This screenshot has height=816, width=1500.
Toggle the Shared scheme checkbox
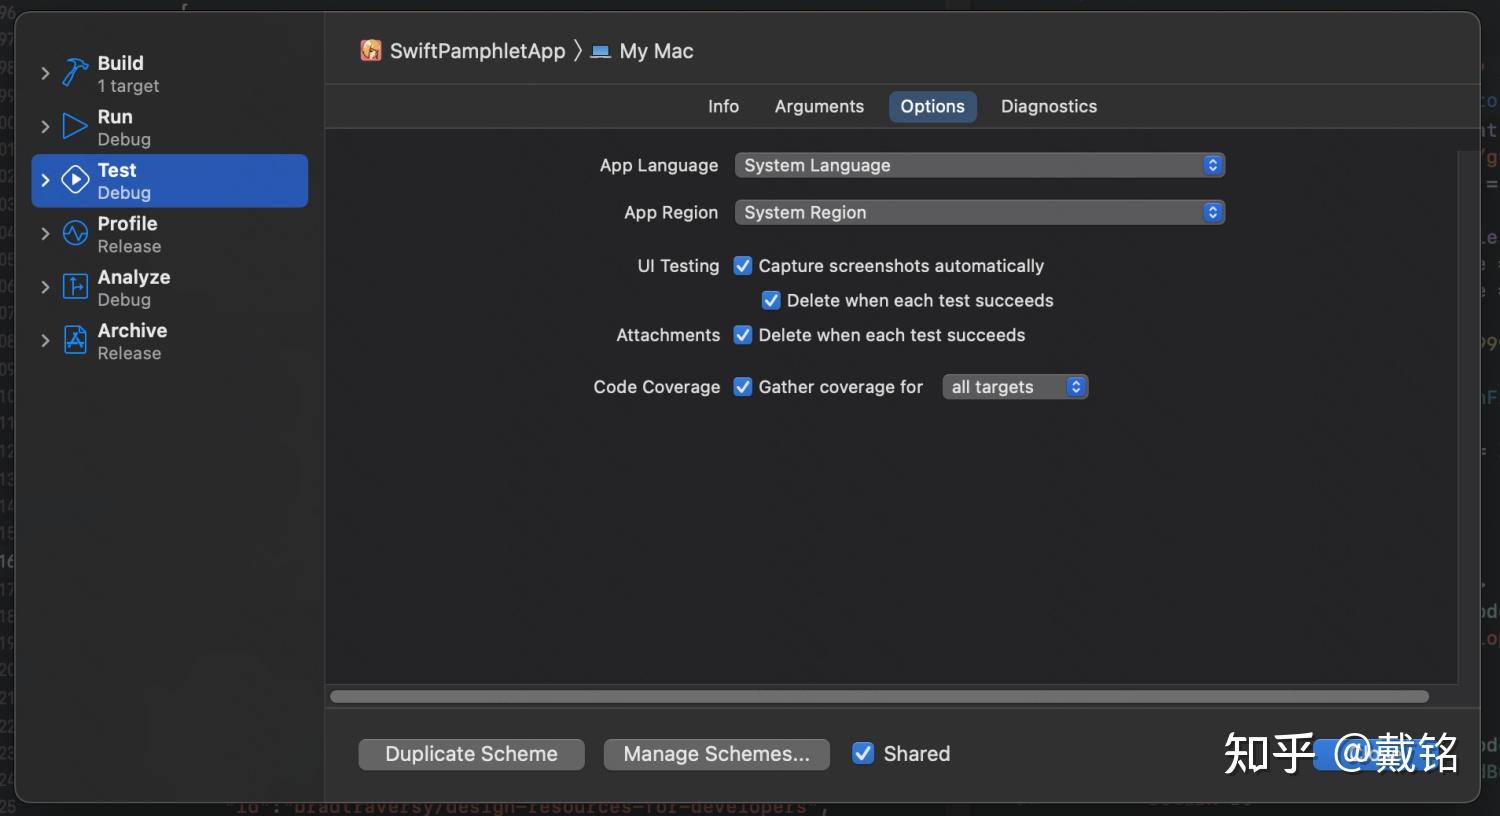(863, 754)
